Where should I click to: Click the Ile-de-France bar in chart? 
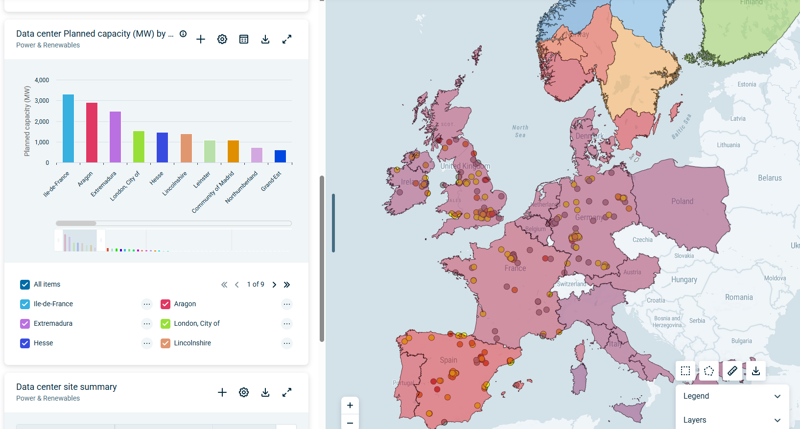pyautogui.click(x=68, y=129)
